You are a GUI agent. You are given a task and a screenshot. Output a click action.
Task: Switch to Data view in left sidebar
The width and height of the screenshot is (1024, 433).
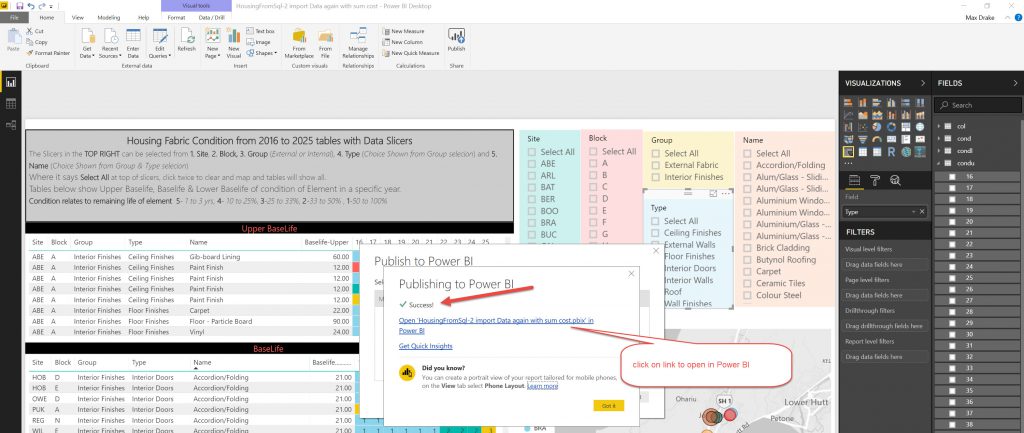pos(11,103)
